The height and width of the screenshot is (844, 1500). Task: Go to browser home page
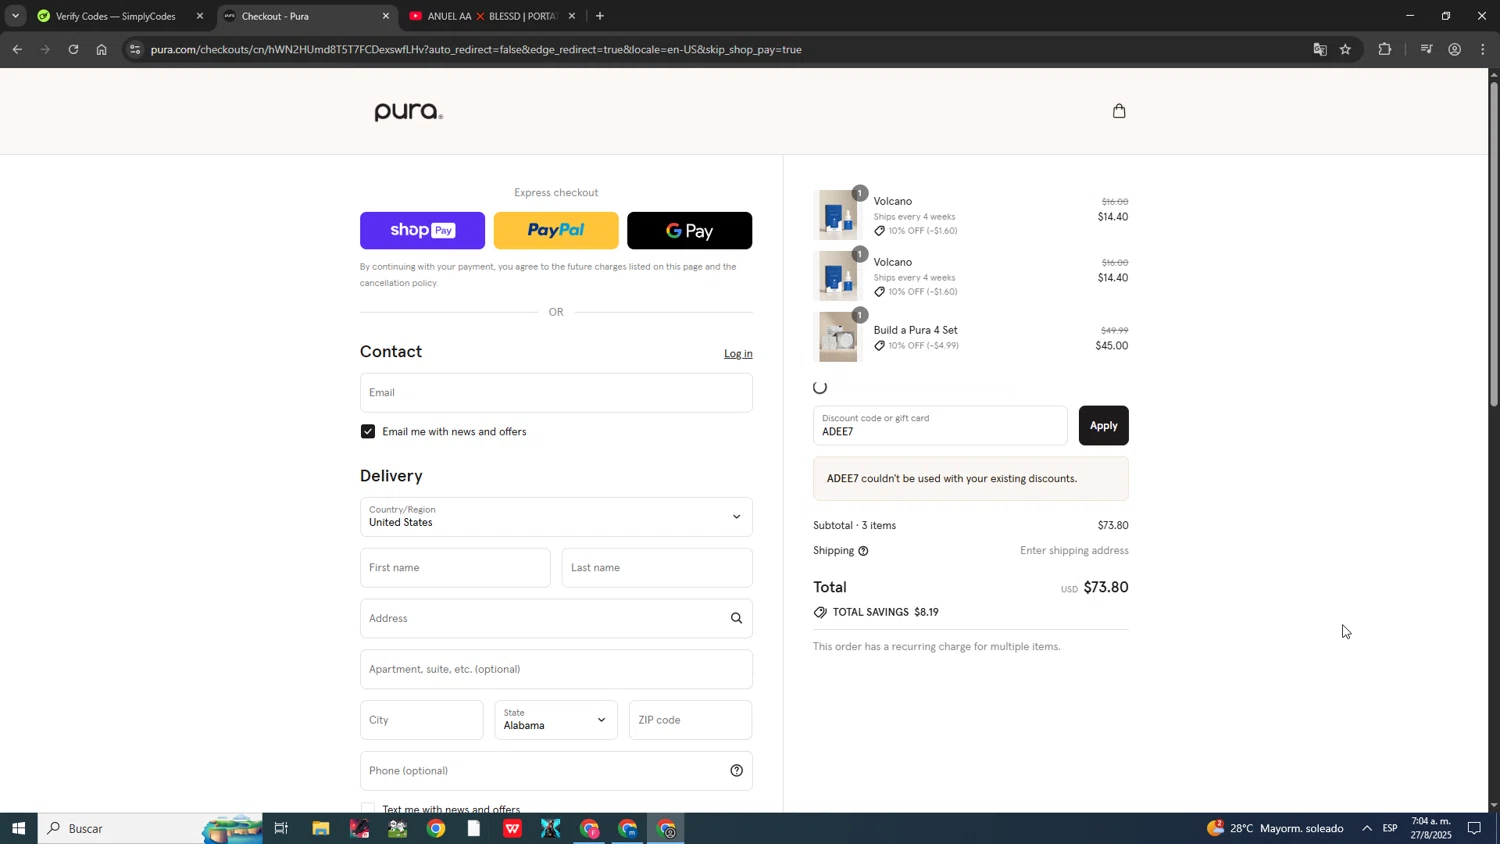click(x=101, y=49)
